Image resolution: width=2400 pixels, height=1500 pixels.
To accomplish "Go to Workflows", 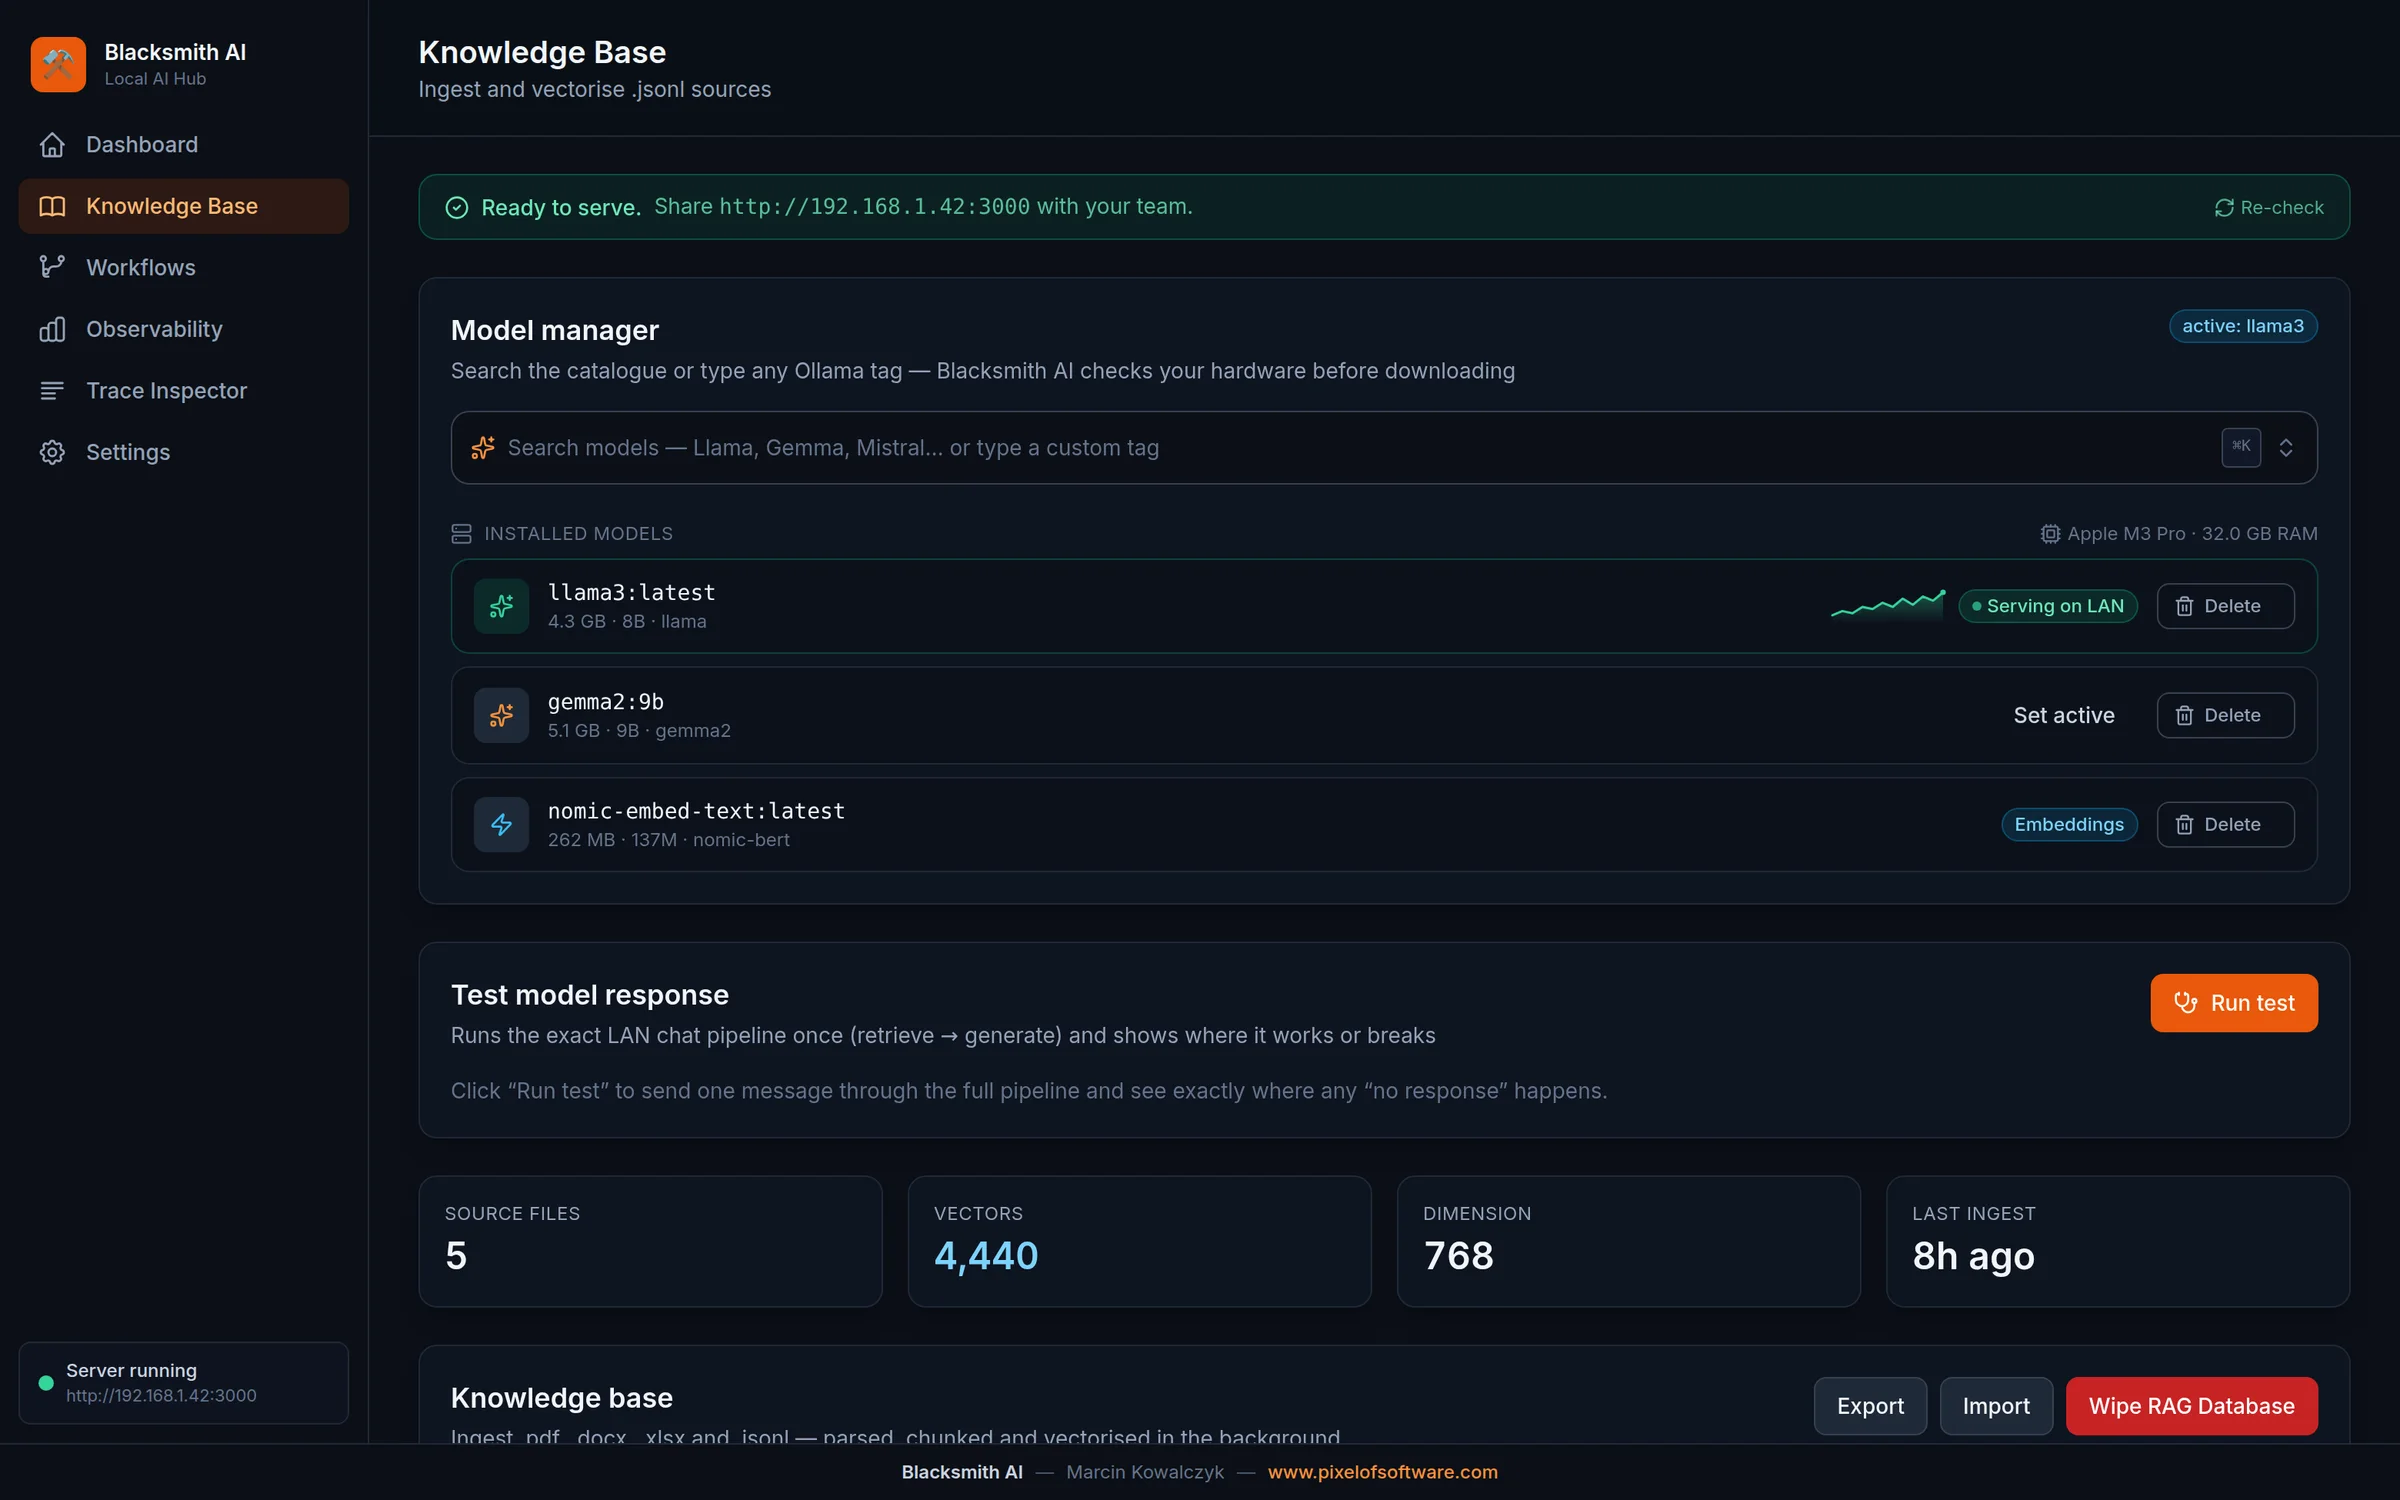I will [184, 267].
